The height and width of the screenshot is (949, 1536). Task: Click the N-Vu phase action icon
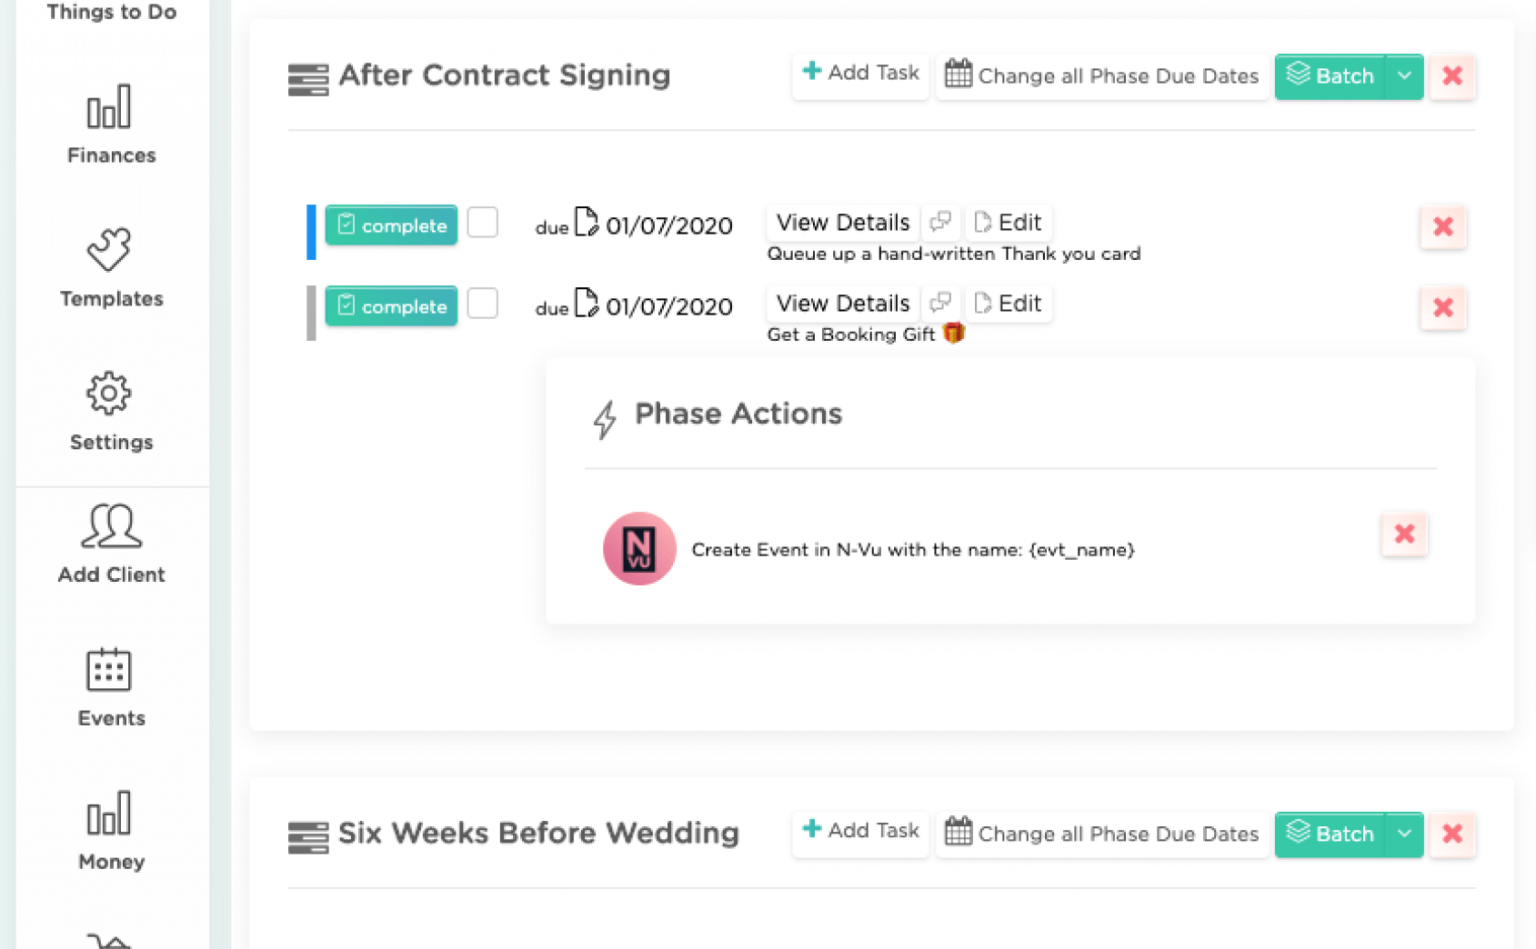[x=639, y=549]
